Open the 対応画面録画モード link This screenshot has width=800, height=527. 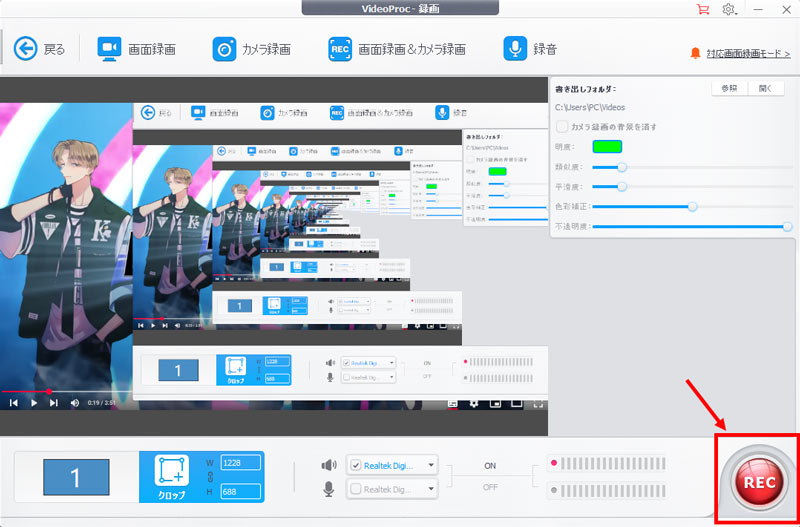point(748,53)
